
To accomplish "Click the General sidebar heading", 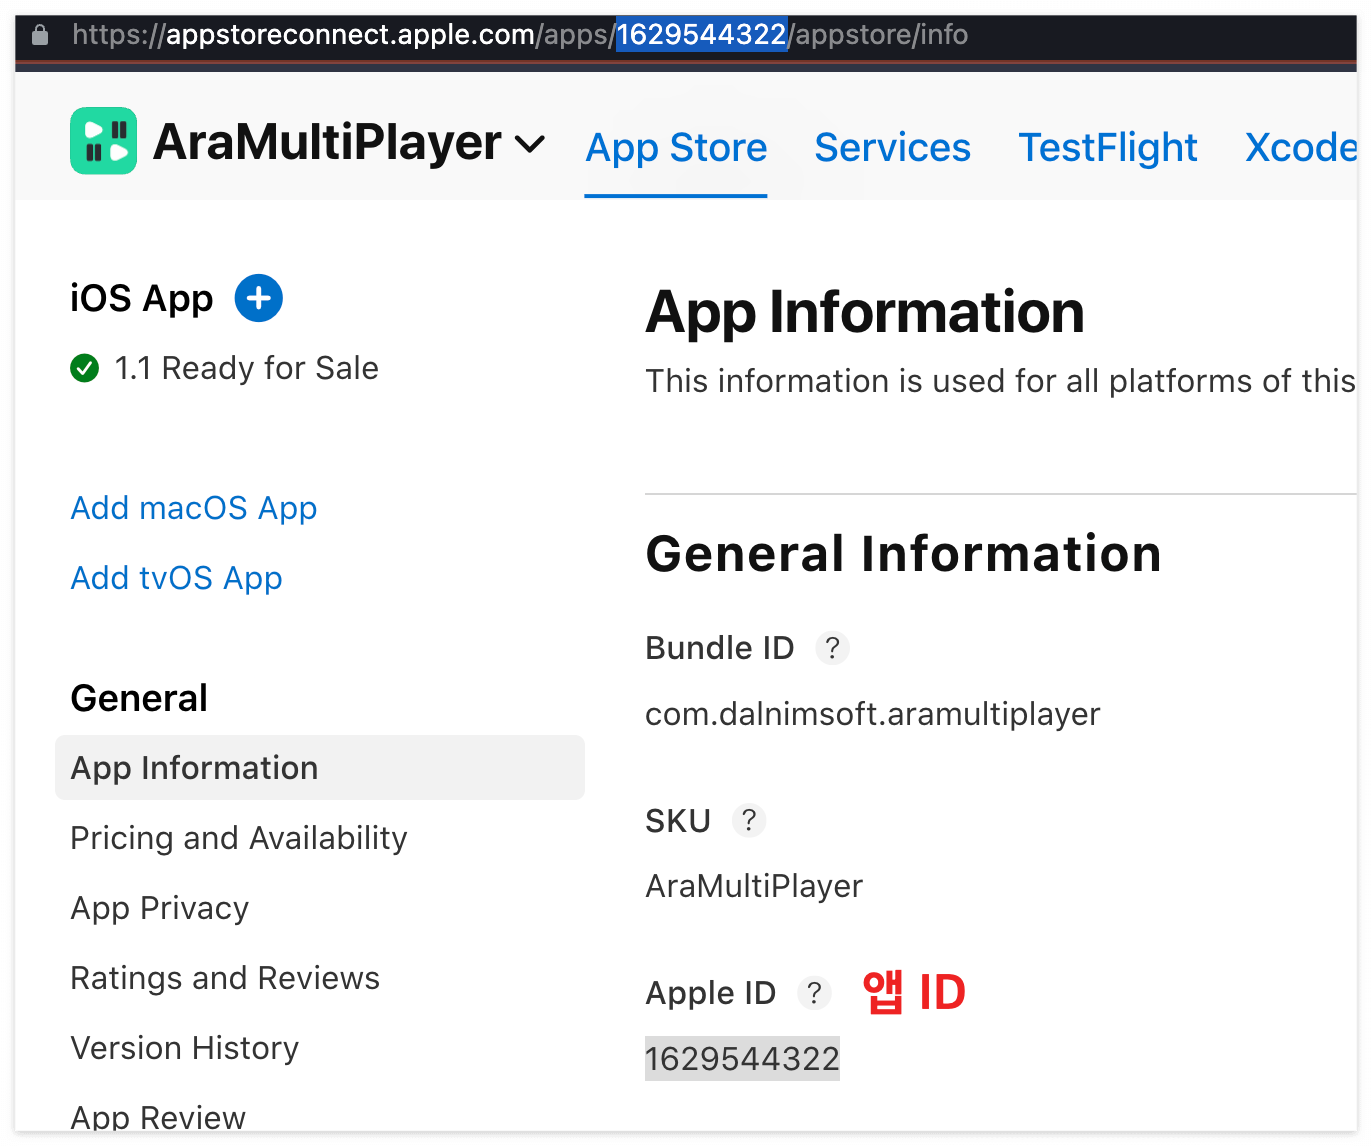I will tap(139, 698).
